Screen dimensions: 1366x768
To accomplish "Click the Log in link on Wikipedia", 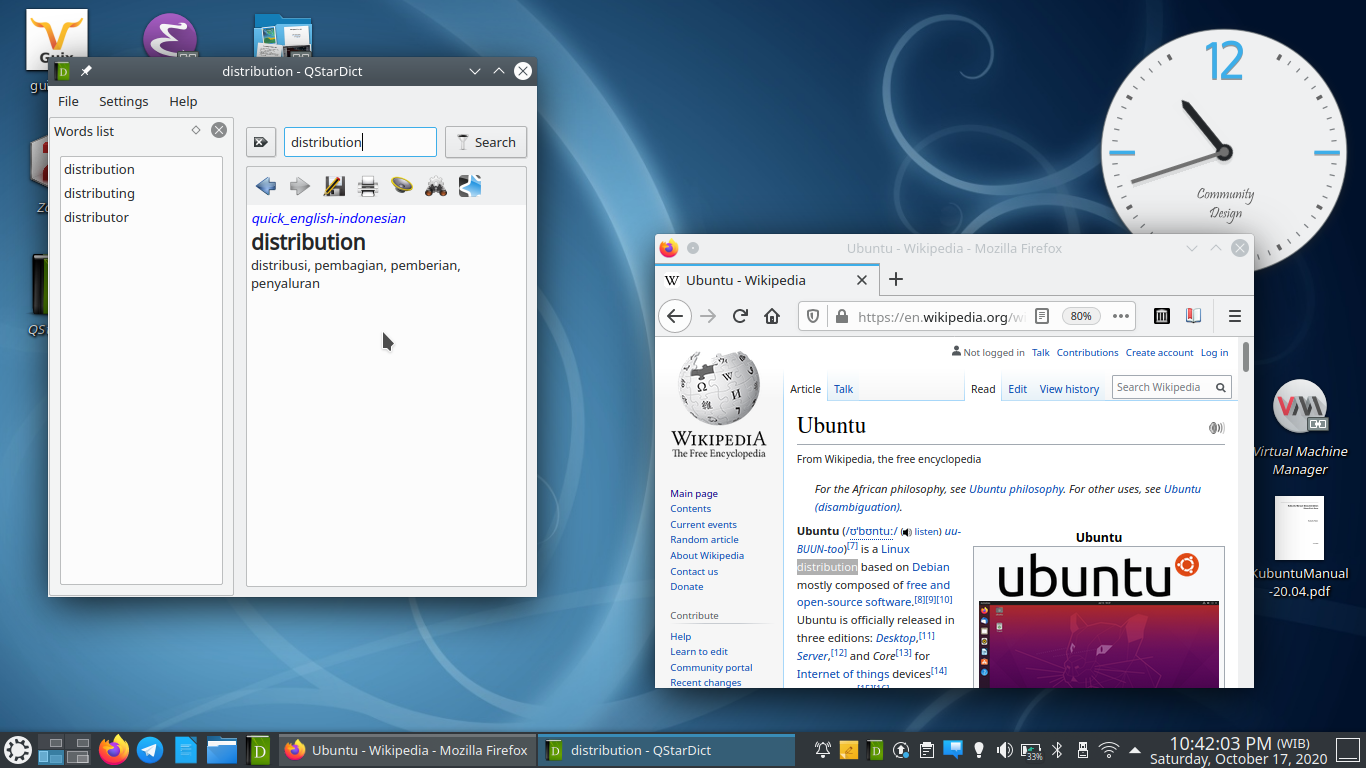I will (x=1214, y=352).
